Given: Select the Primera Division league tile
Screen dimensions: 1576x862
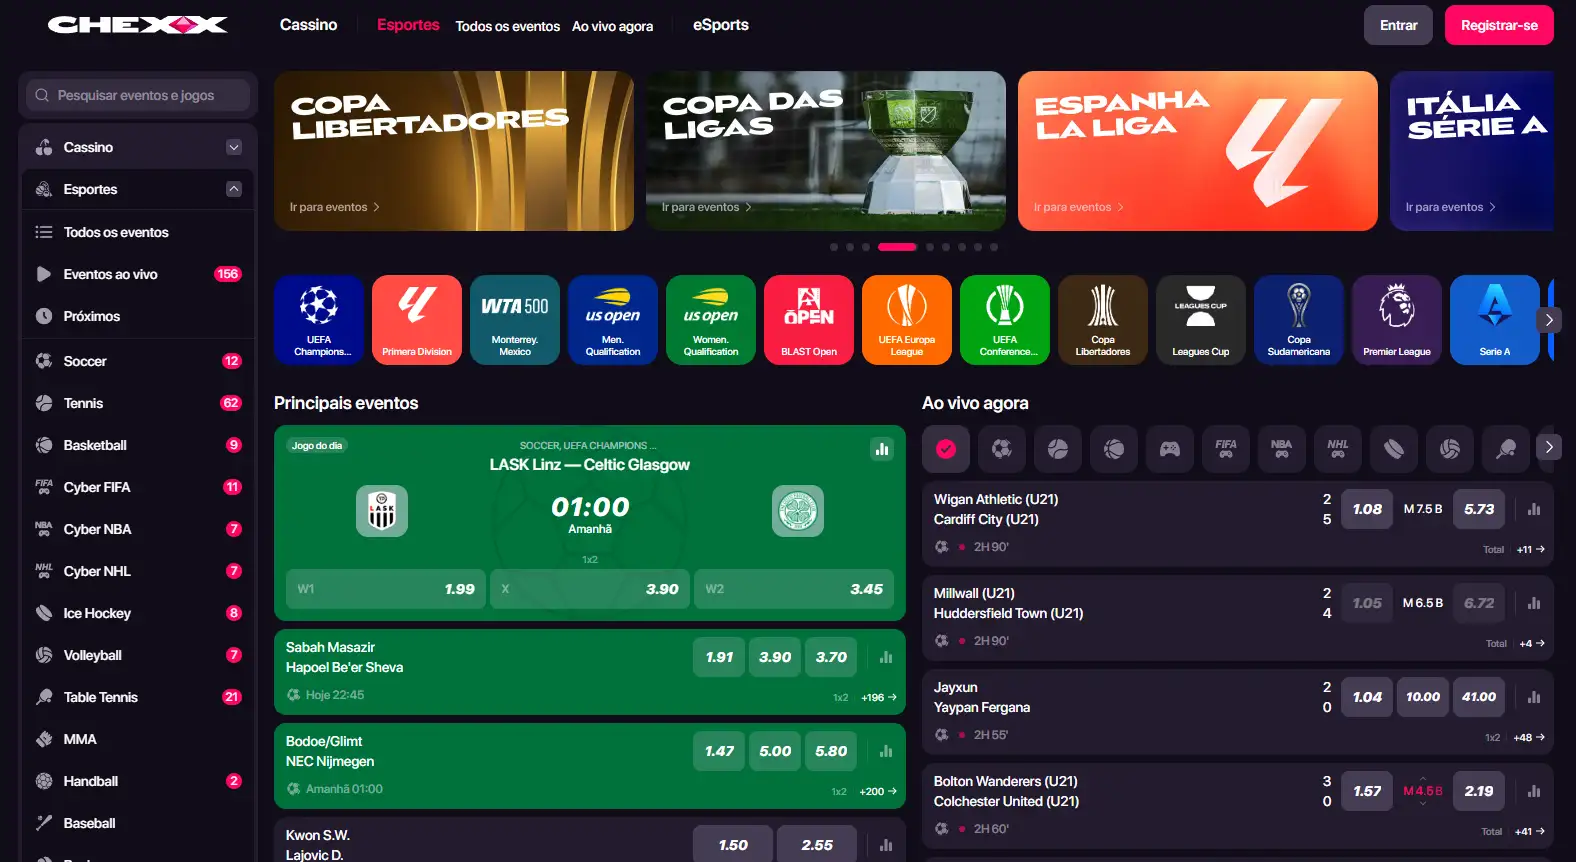Looking at the screenshot, I should [416, 320].
